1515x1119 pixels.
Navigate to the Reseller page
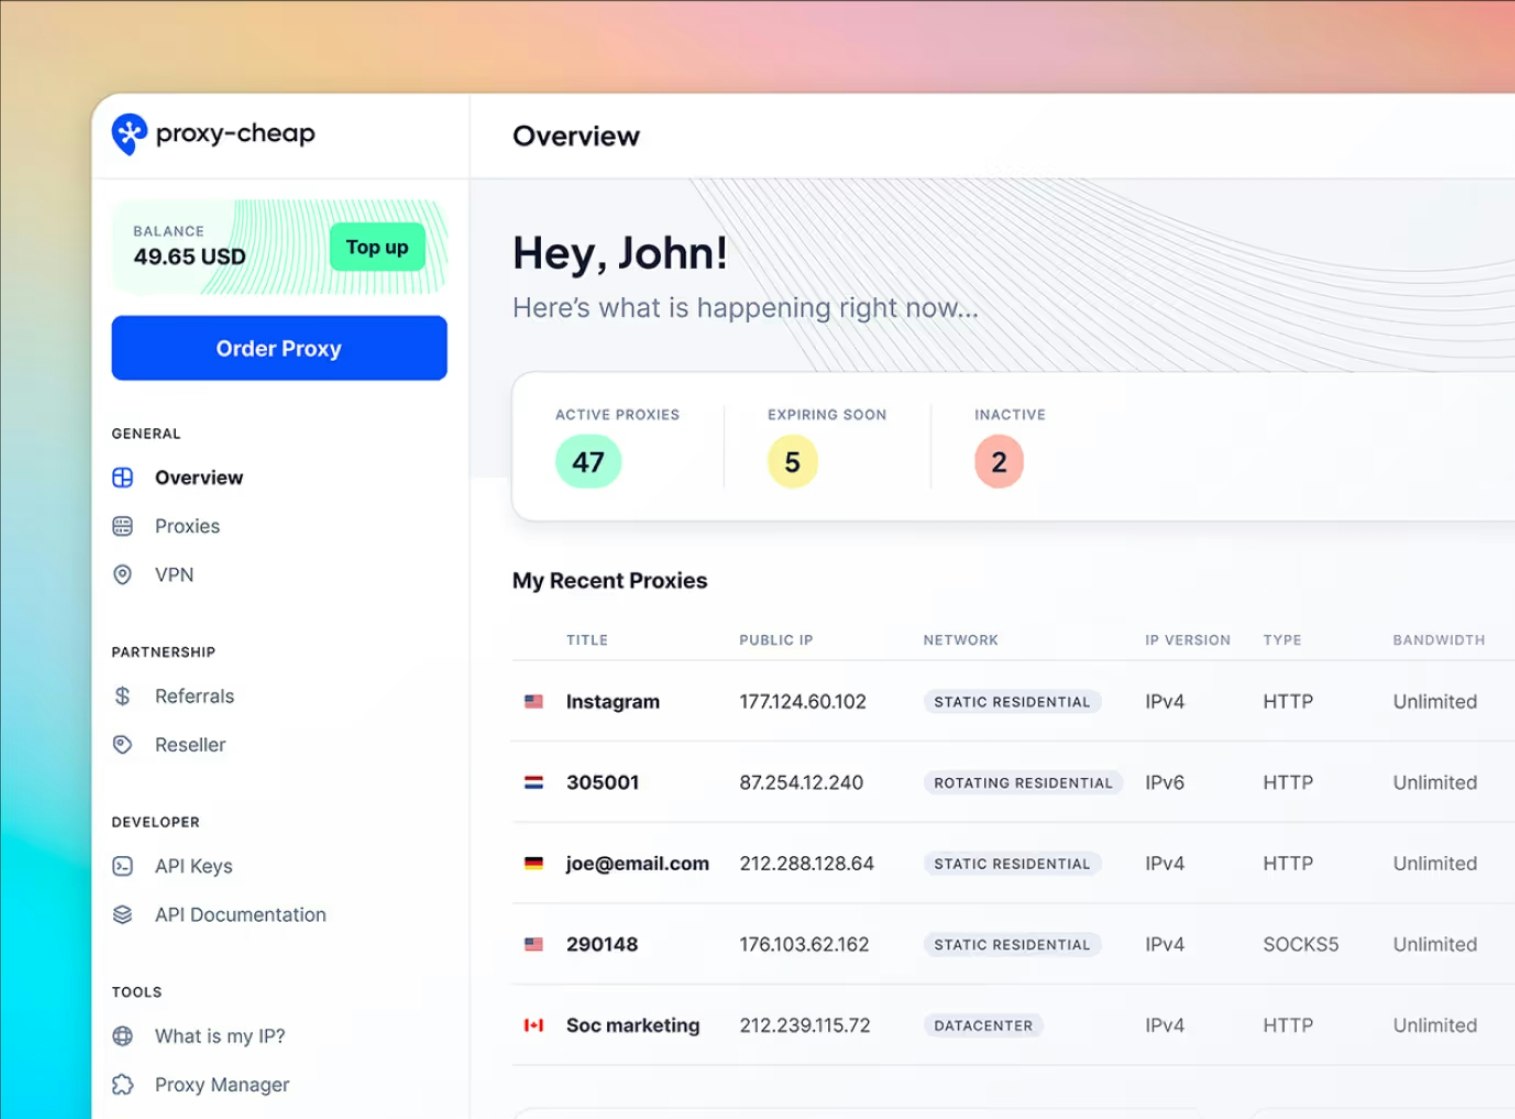coord(190,745)
